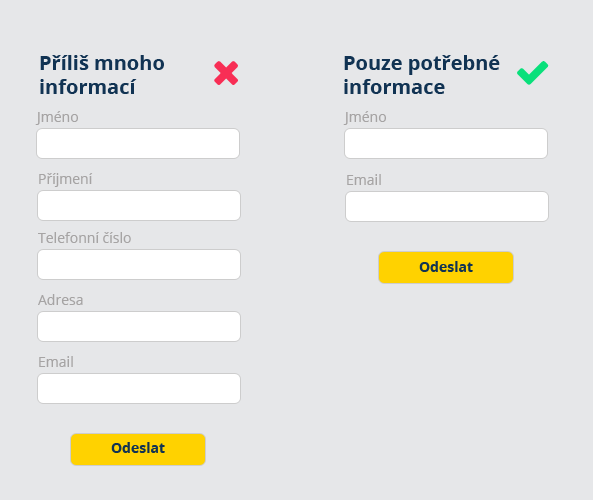Click the red X cross icon
The width and height of the screenshot is (593, 500).
click(x=226, y=73)
